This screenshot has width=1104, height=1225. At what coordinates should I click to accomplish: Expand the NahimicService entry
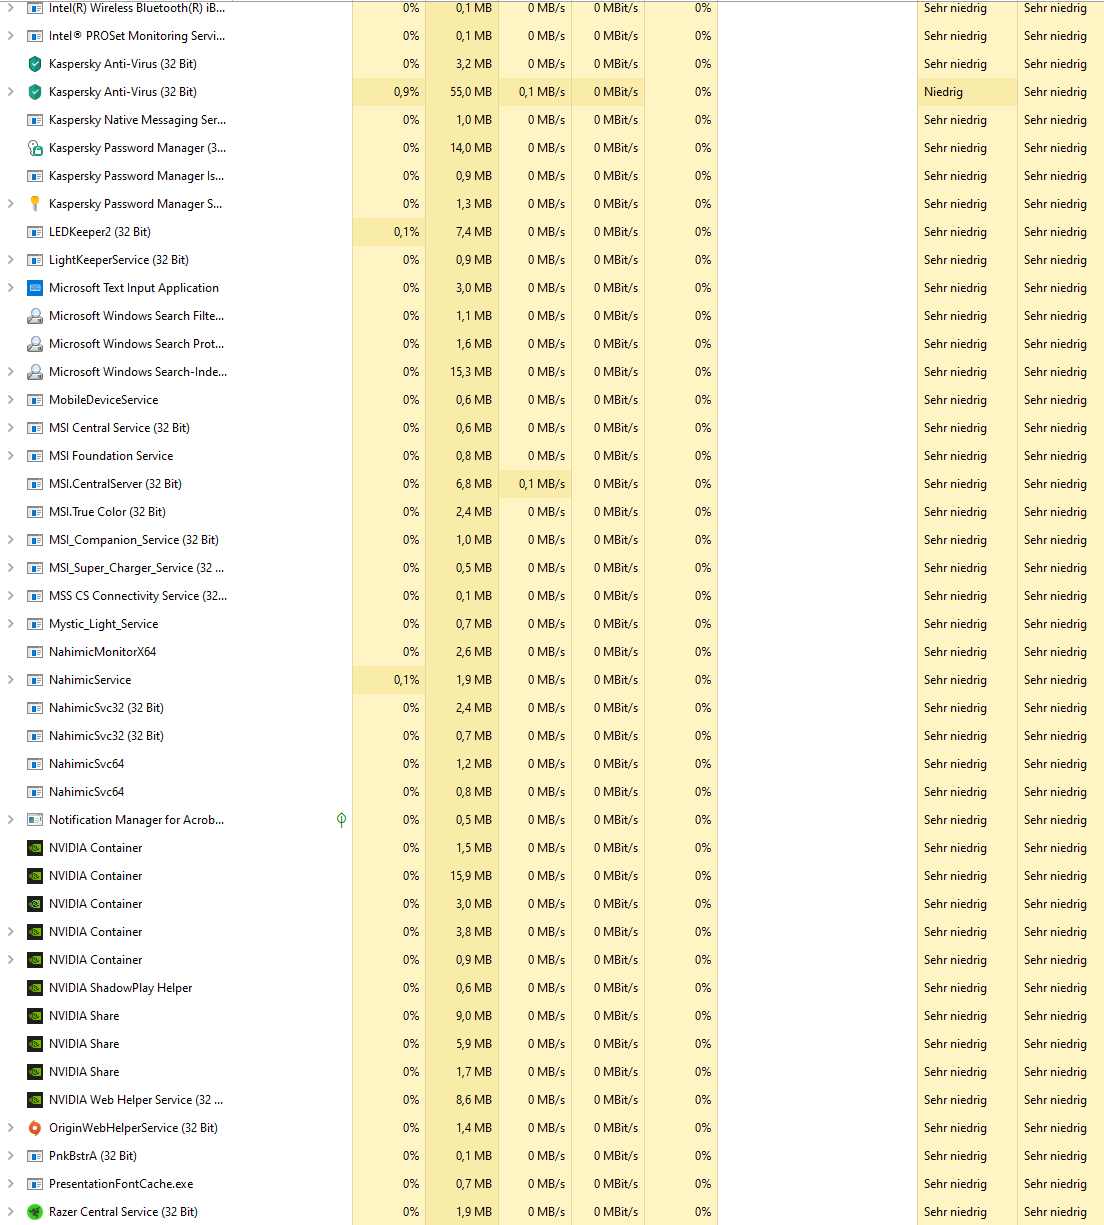coord(10,680)
